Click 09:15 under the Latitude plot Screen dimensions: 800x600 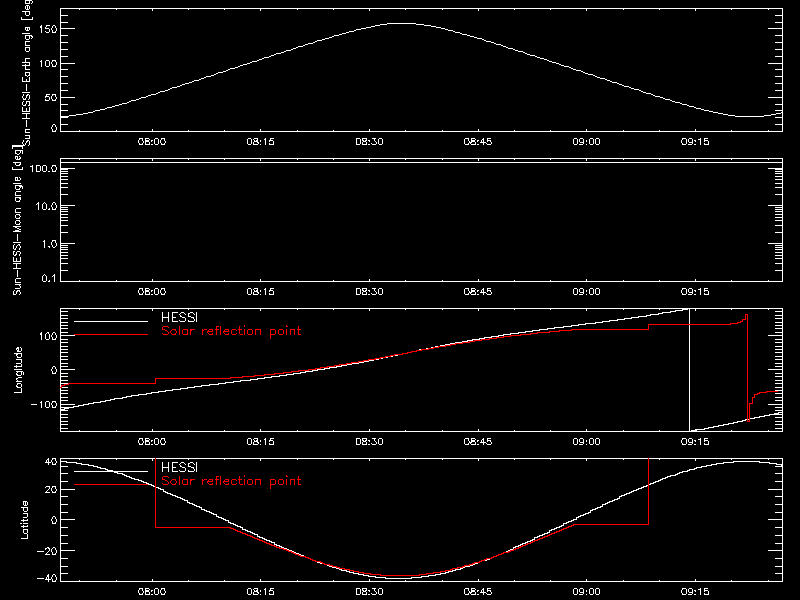click(x=695, y=592)
